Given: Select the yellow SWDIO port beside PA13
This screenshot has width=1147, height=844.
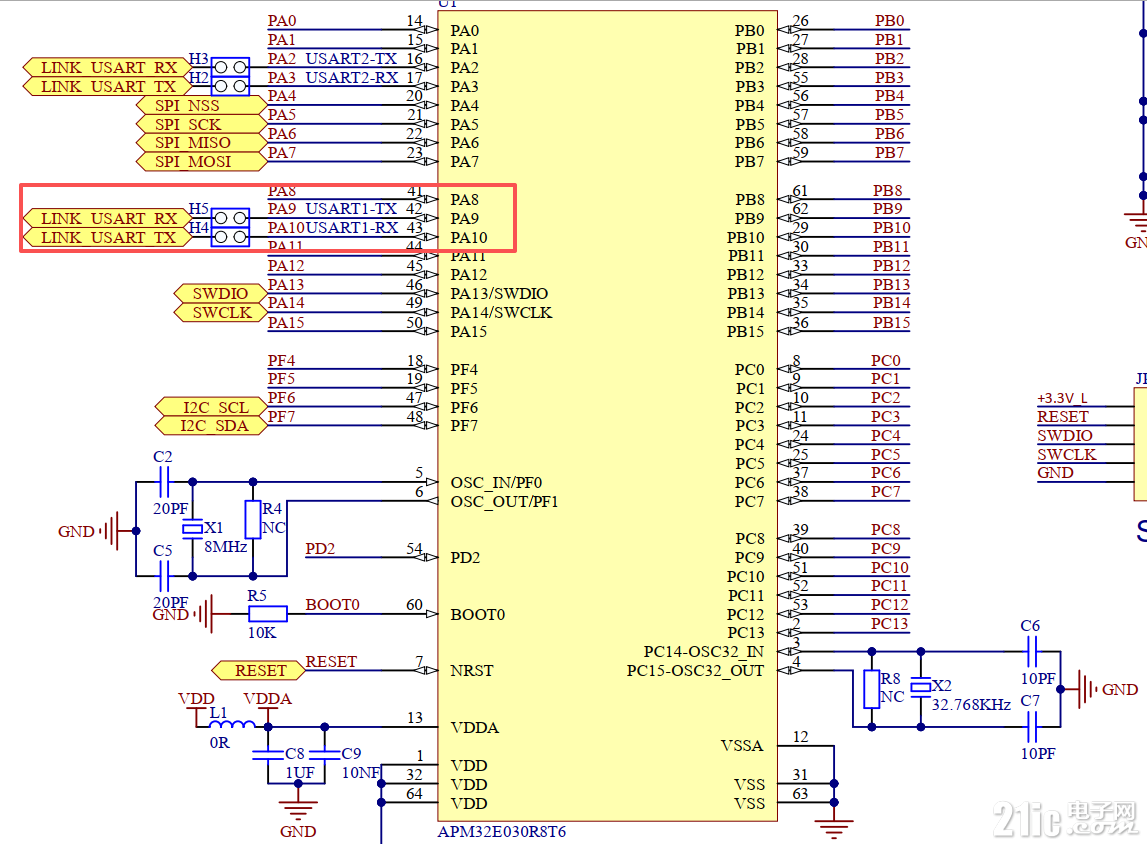Looking at the screenshot, I should pos(220,293).
